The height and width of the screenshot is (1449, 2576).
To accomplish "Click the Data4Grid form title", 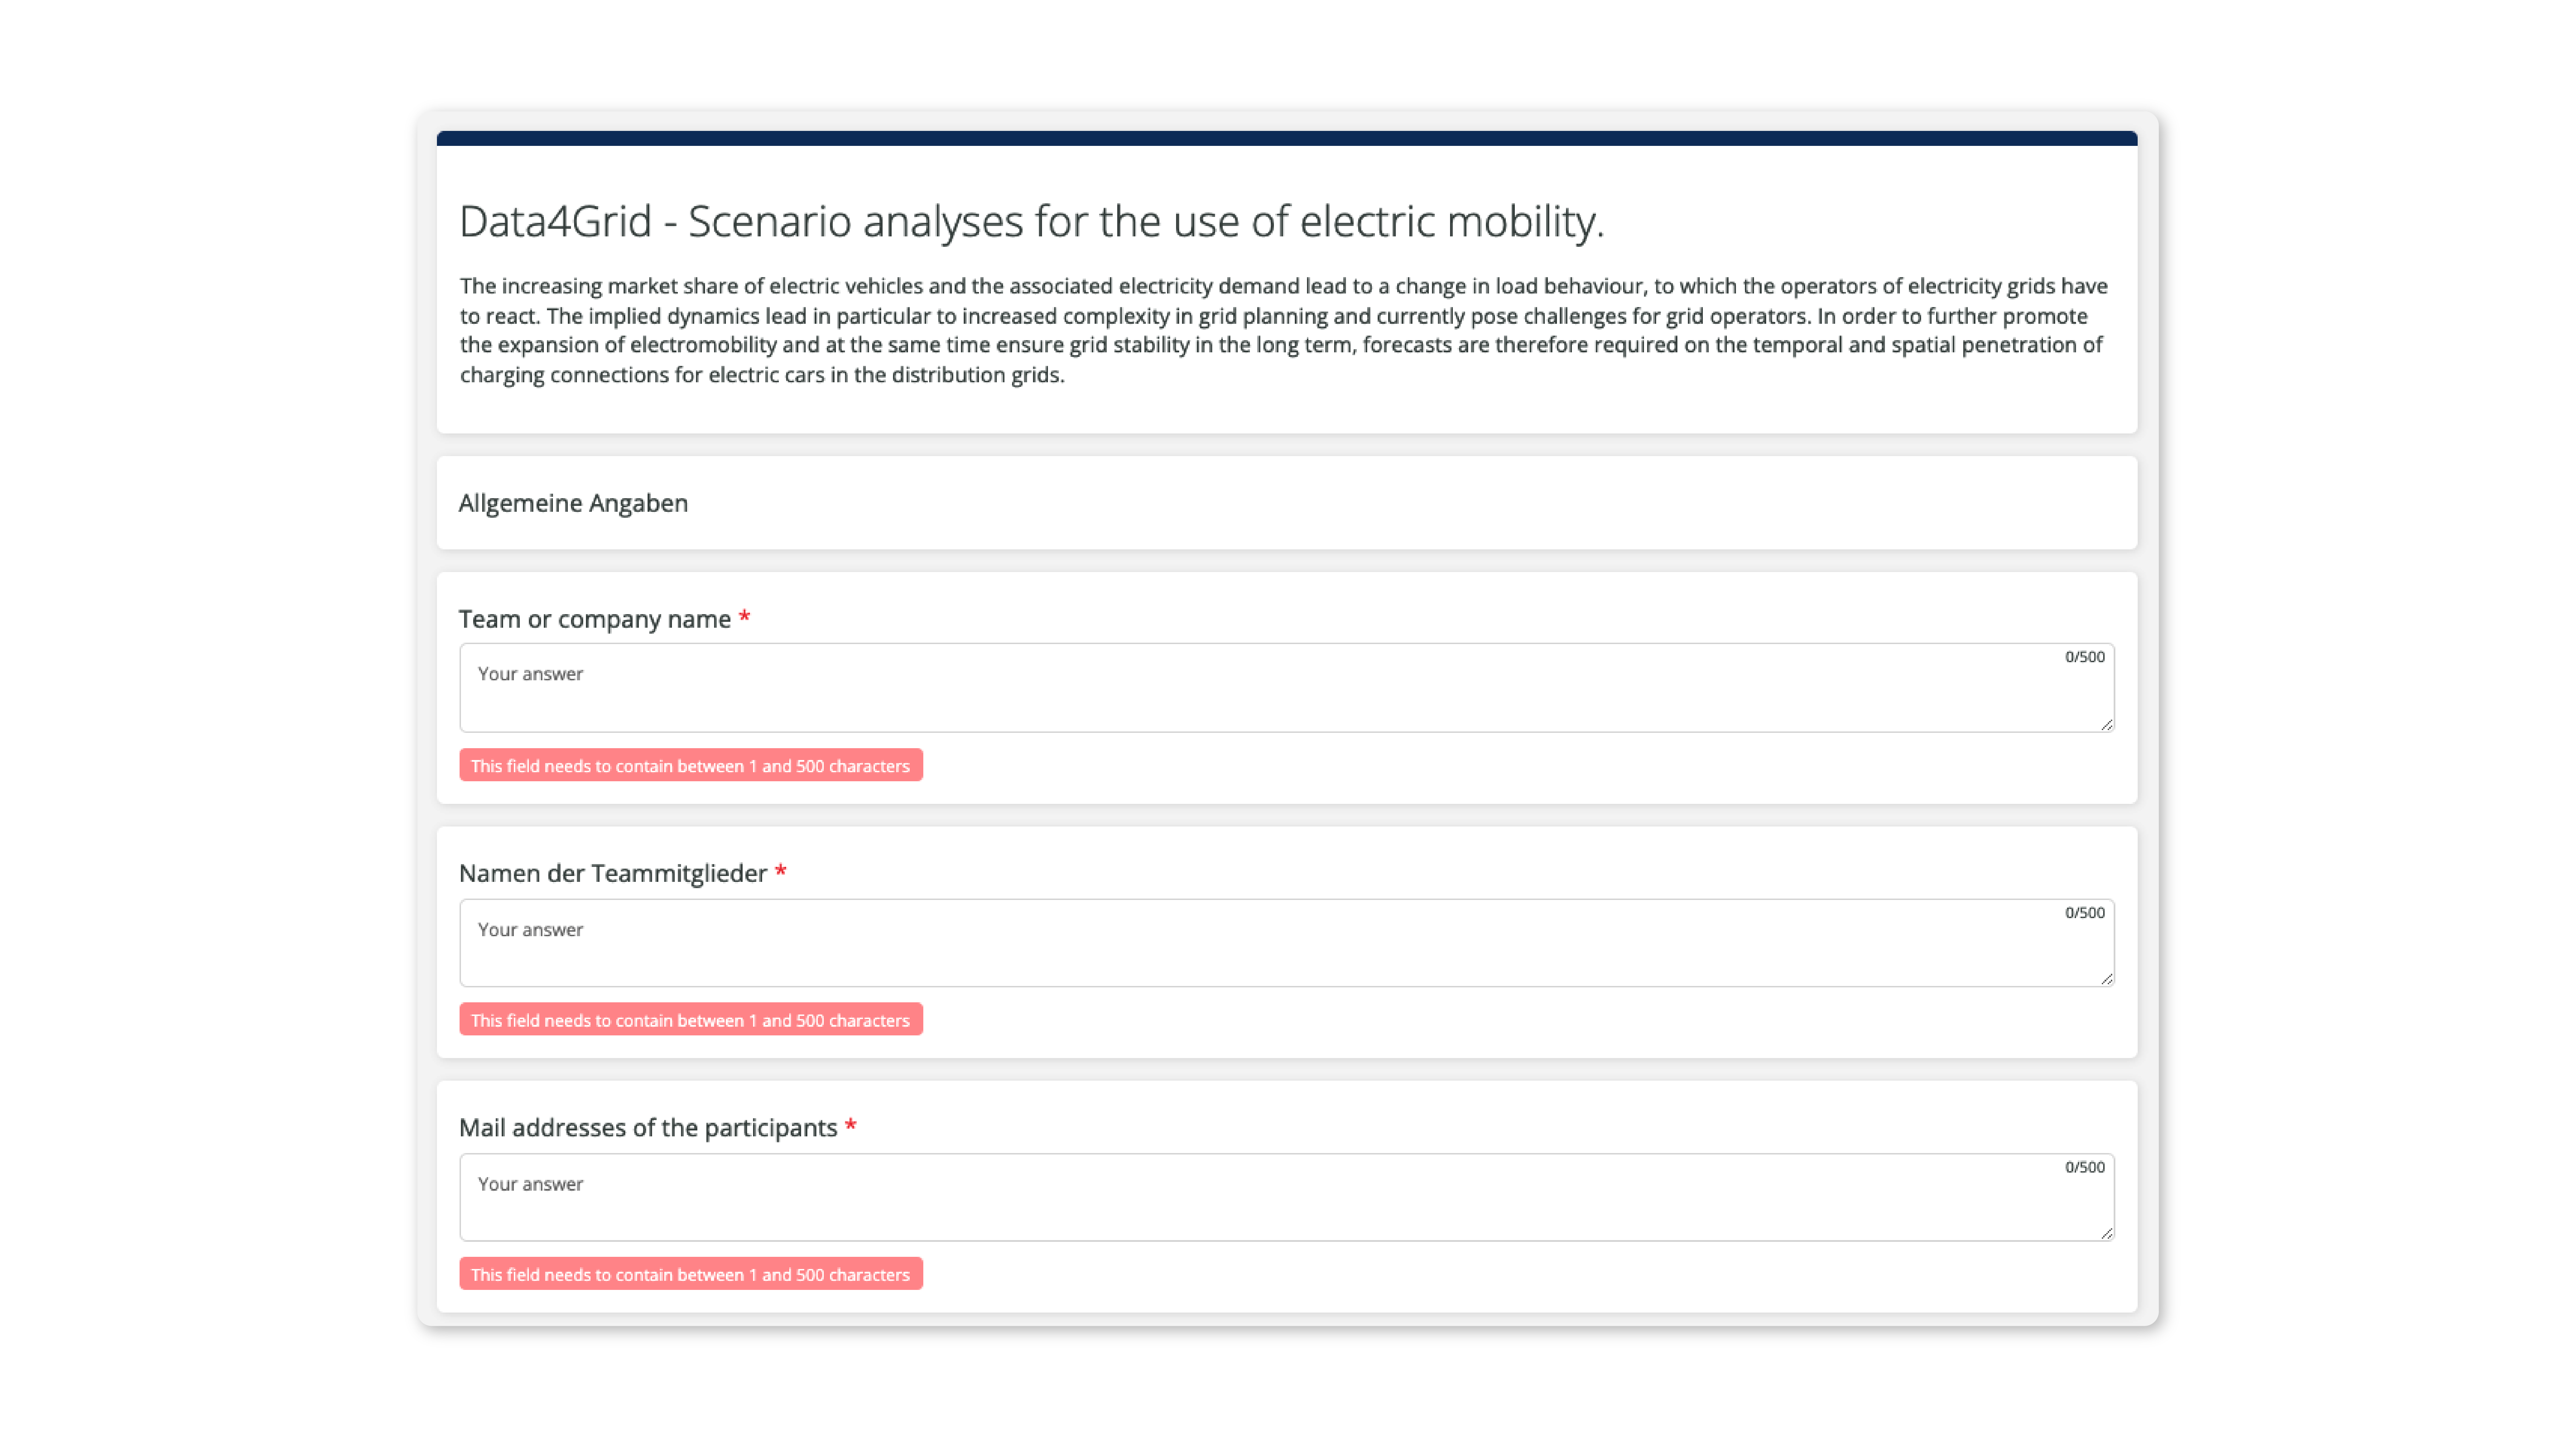I will 1031,221.
